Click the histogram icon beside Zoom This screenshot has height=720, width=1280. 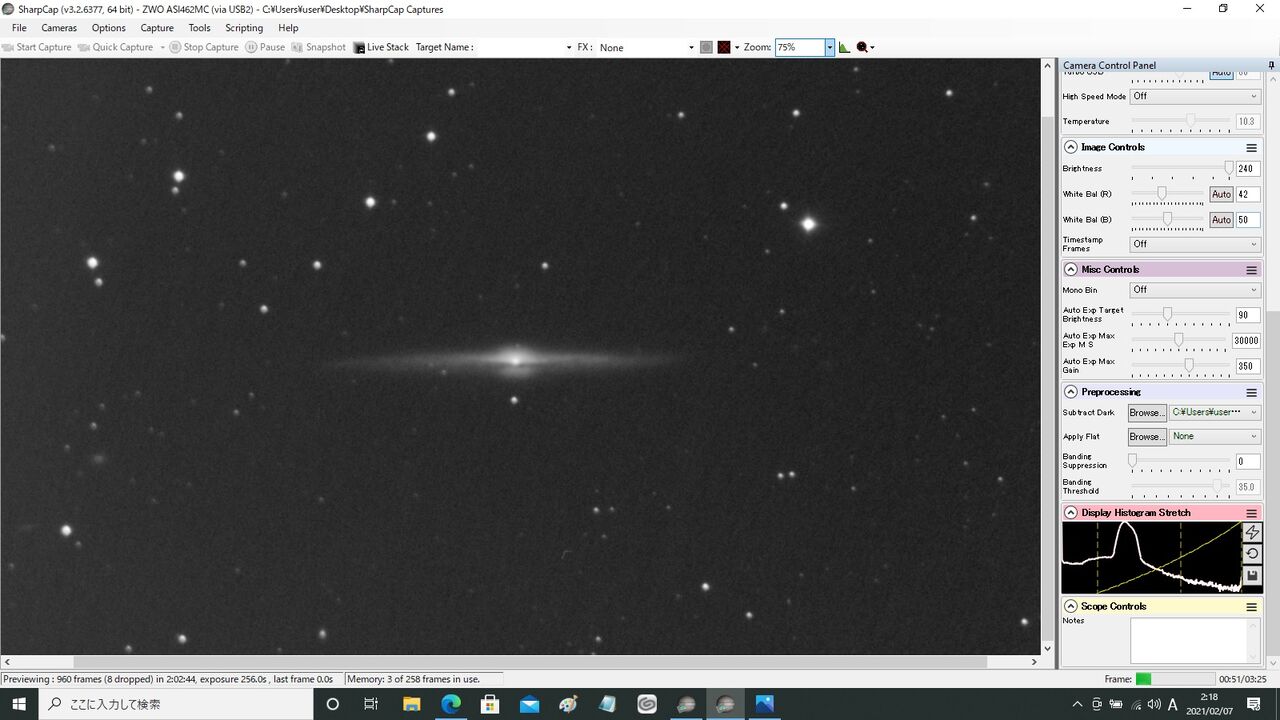click(844, 47)
